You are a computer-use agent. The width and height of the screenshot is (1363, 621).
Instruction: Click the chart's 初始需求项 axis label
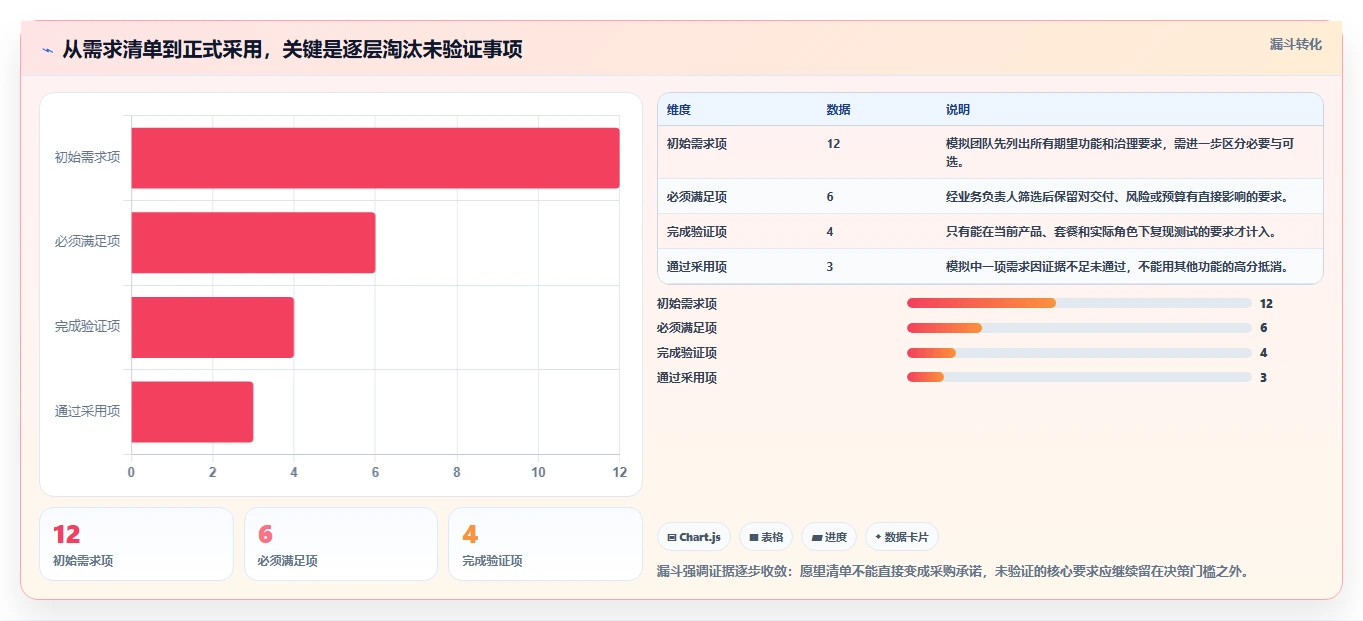point(87,157)
